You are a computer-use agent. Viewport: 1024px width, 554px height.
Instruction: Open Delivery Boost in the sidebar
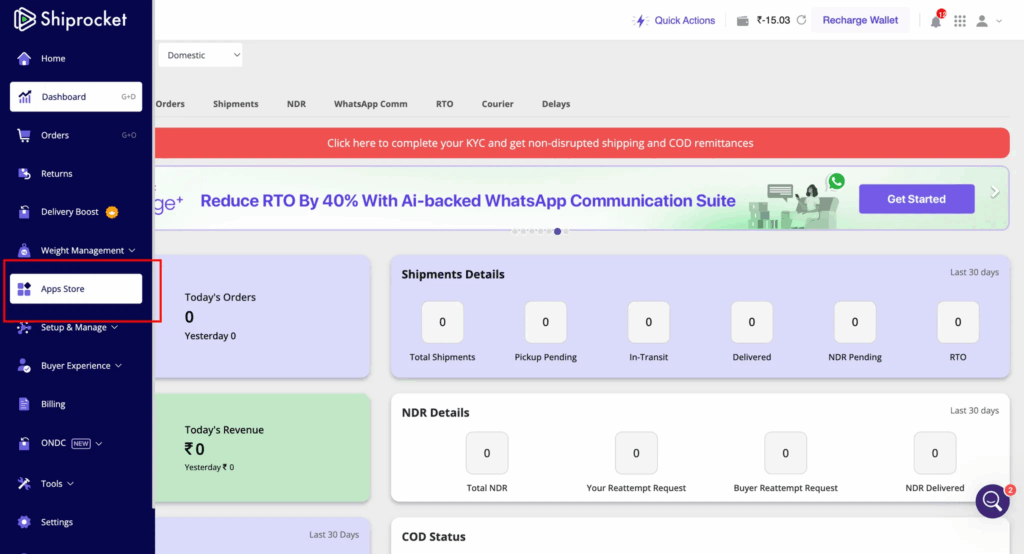[x=70, y=212]
